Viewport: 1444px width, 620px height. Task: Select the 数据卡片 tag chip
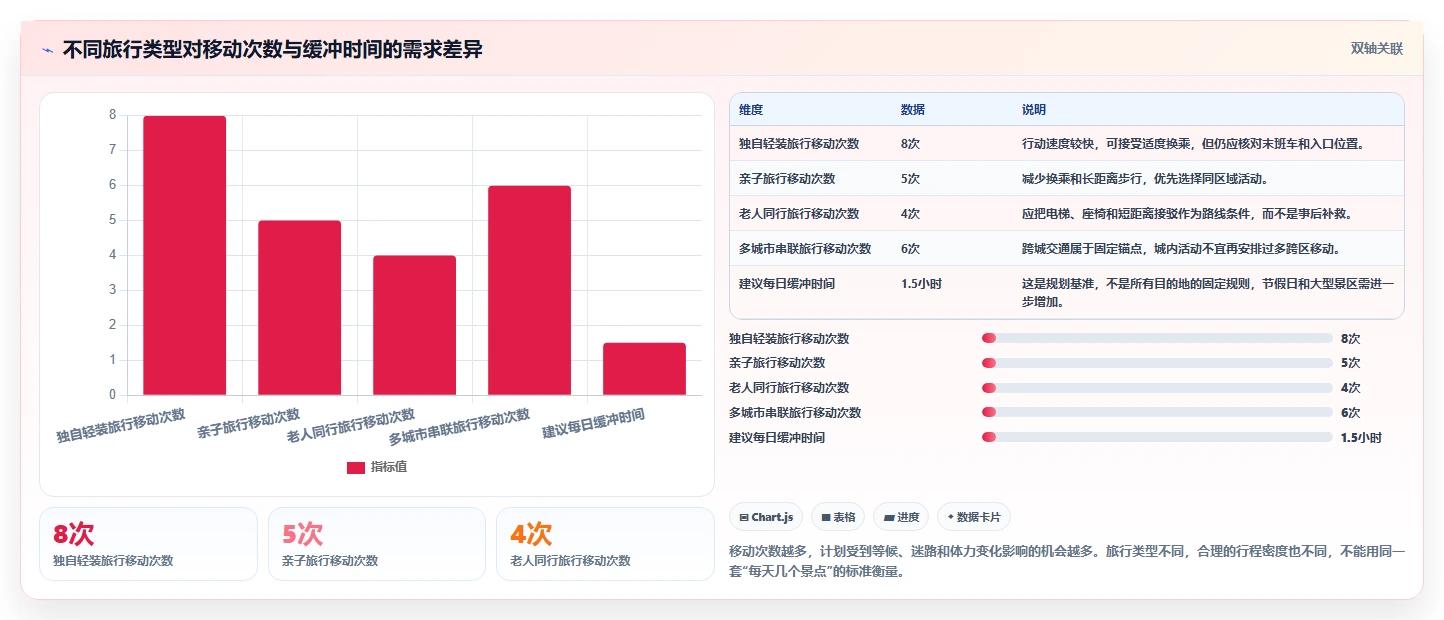(x=974, y=517)
